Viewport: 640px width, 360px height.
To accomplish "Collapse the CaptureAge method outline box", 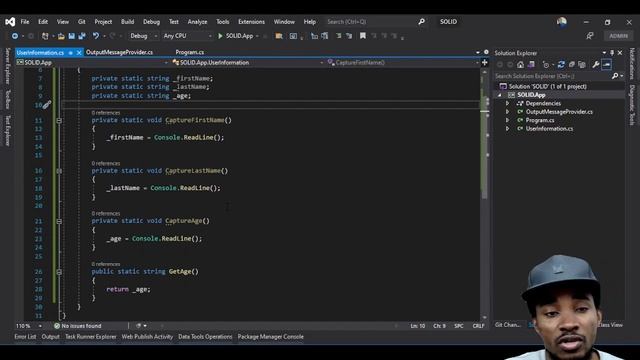I will [59, 221].
